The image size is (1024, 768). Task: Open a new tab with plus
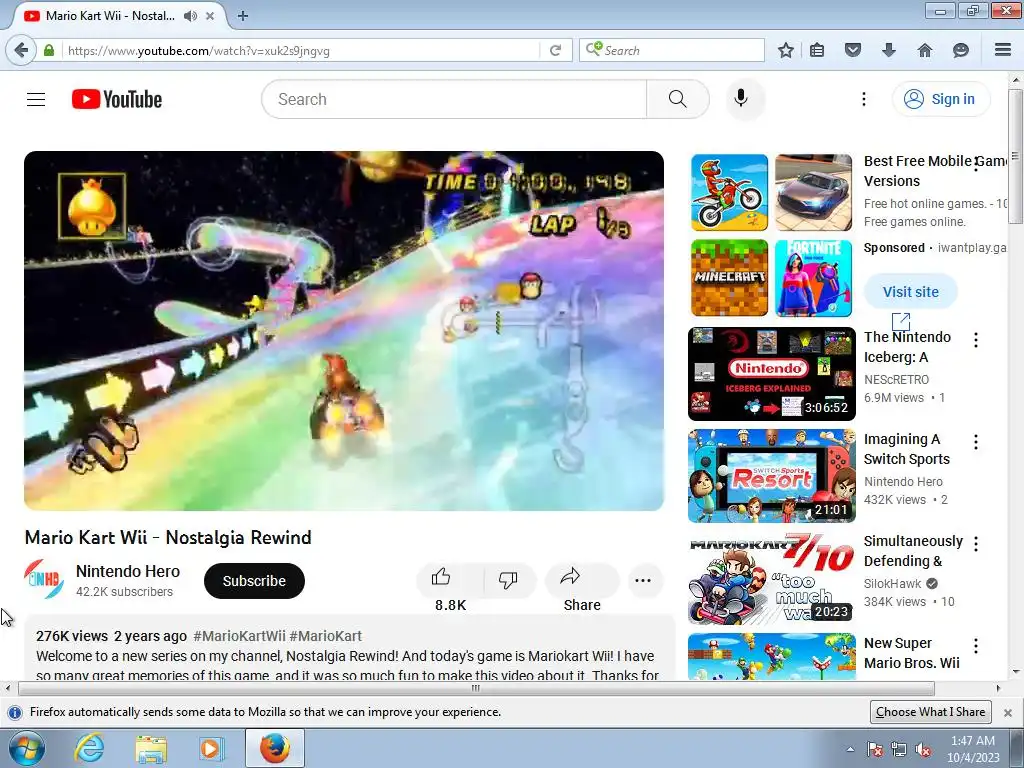tap(242, 16)
